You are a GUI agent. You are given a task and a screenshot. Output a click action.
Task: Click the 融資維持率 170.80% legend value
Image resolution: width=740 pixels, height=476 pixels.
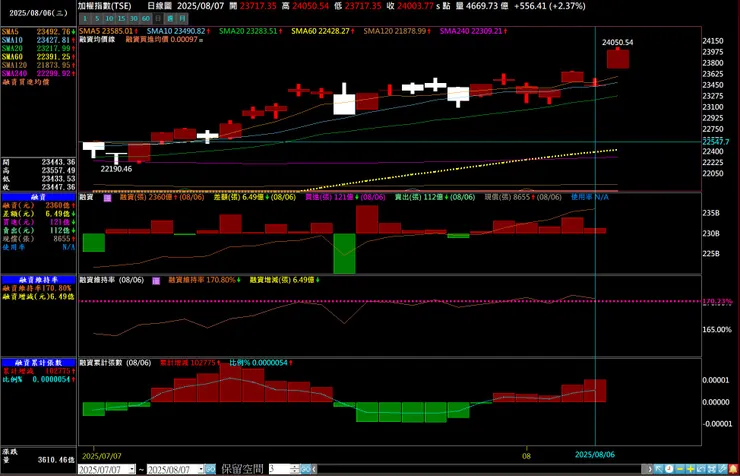point(204,280)
